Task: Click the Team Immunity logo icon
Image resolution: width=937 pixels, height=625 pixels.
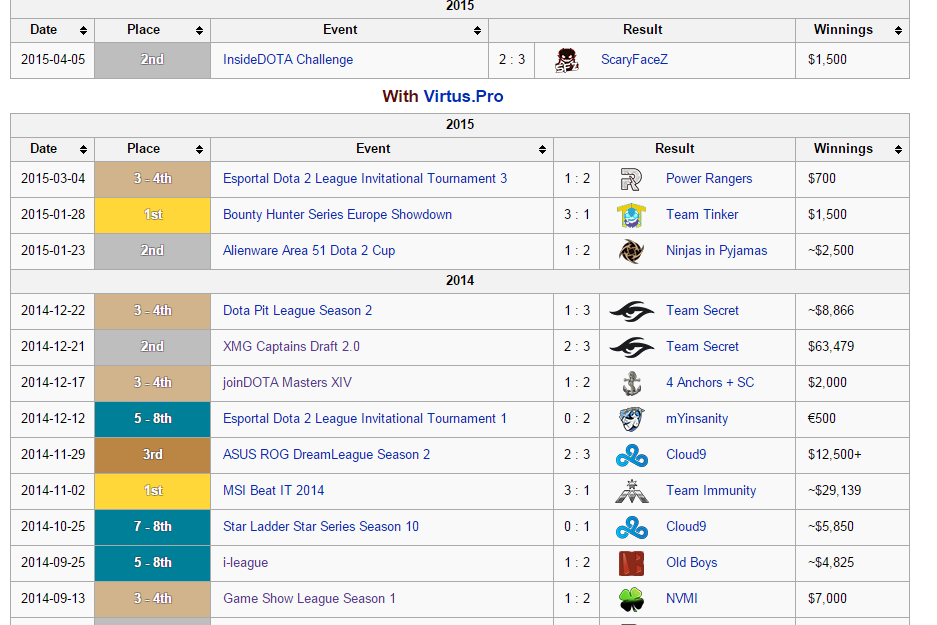Action: [632, 491]
